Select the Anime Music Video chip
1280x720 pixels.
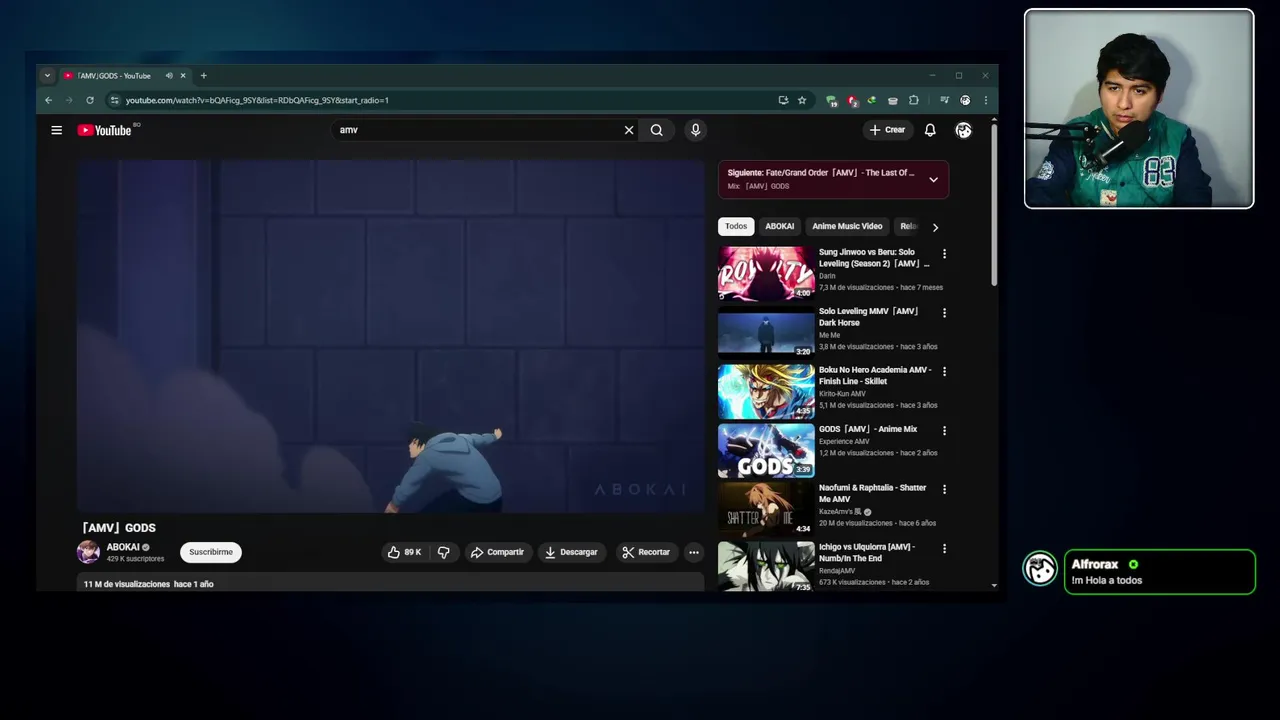(847, 227)
